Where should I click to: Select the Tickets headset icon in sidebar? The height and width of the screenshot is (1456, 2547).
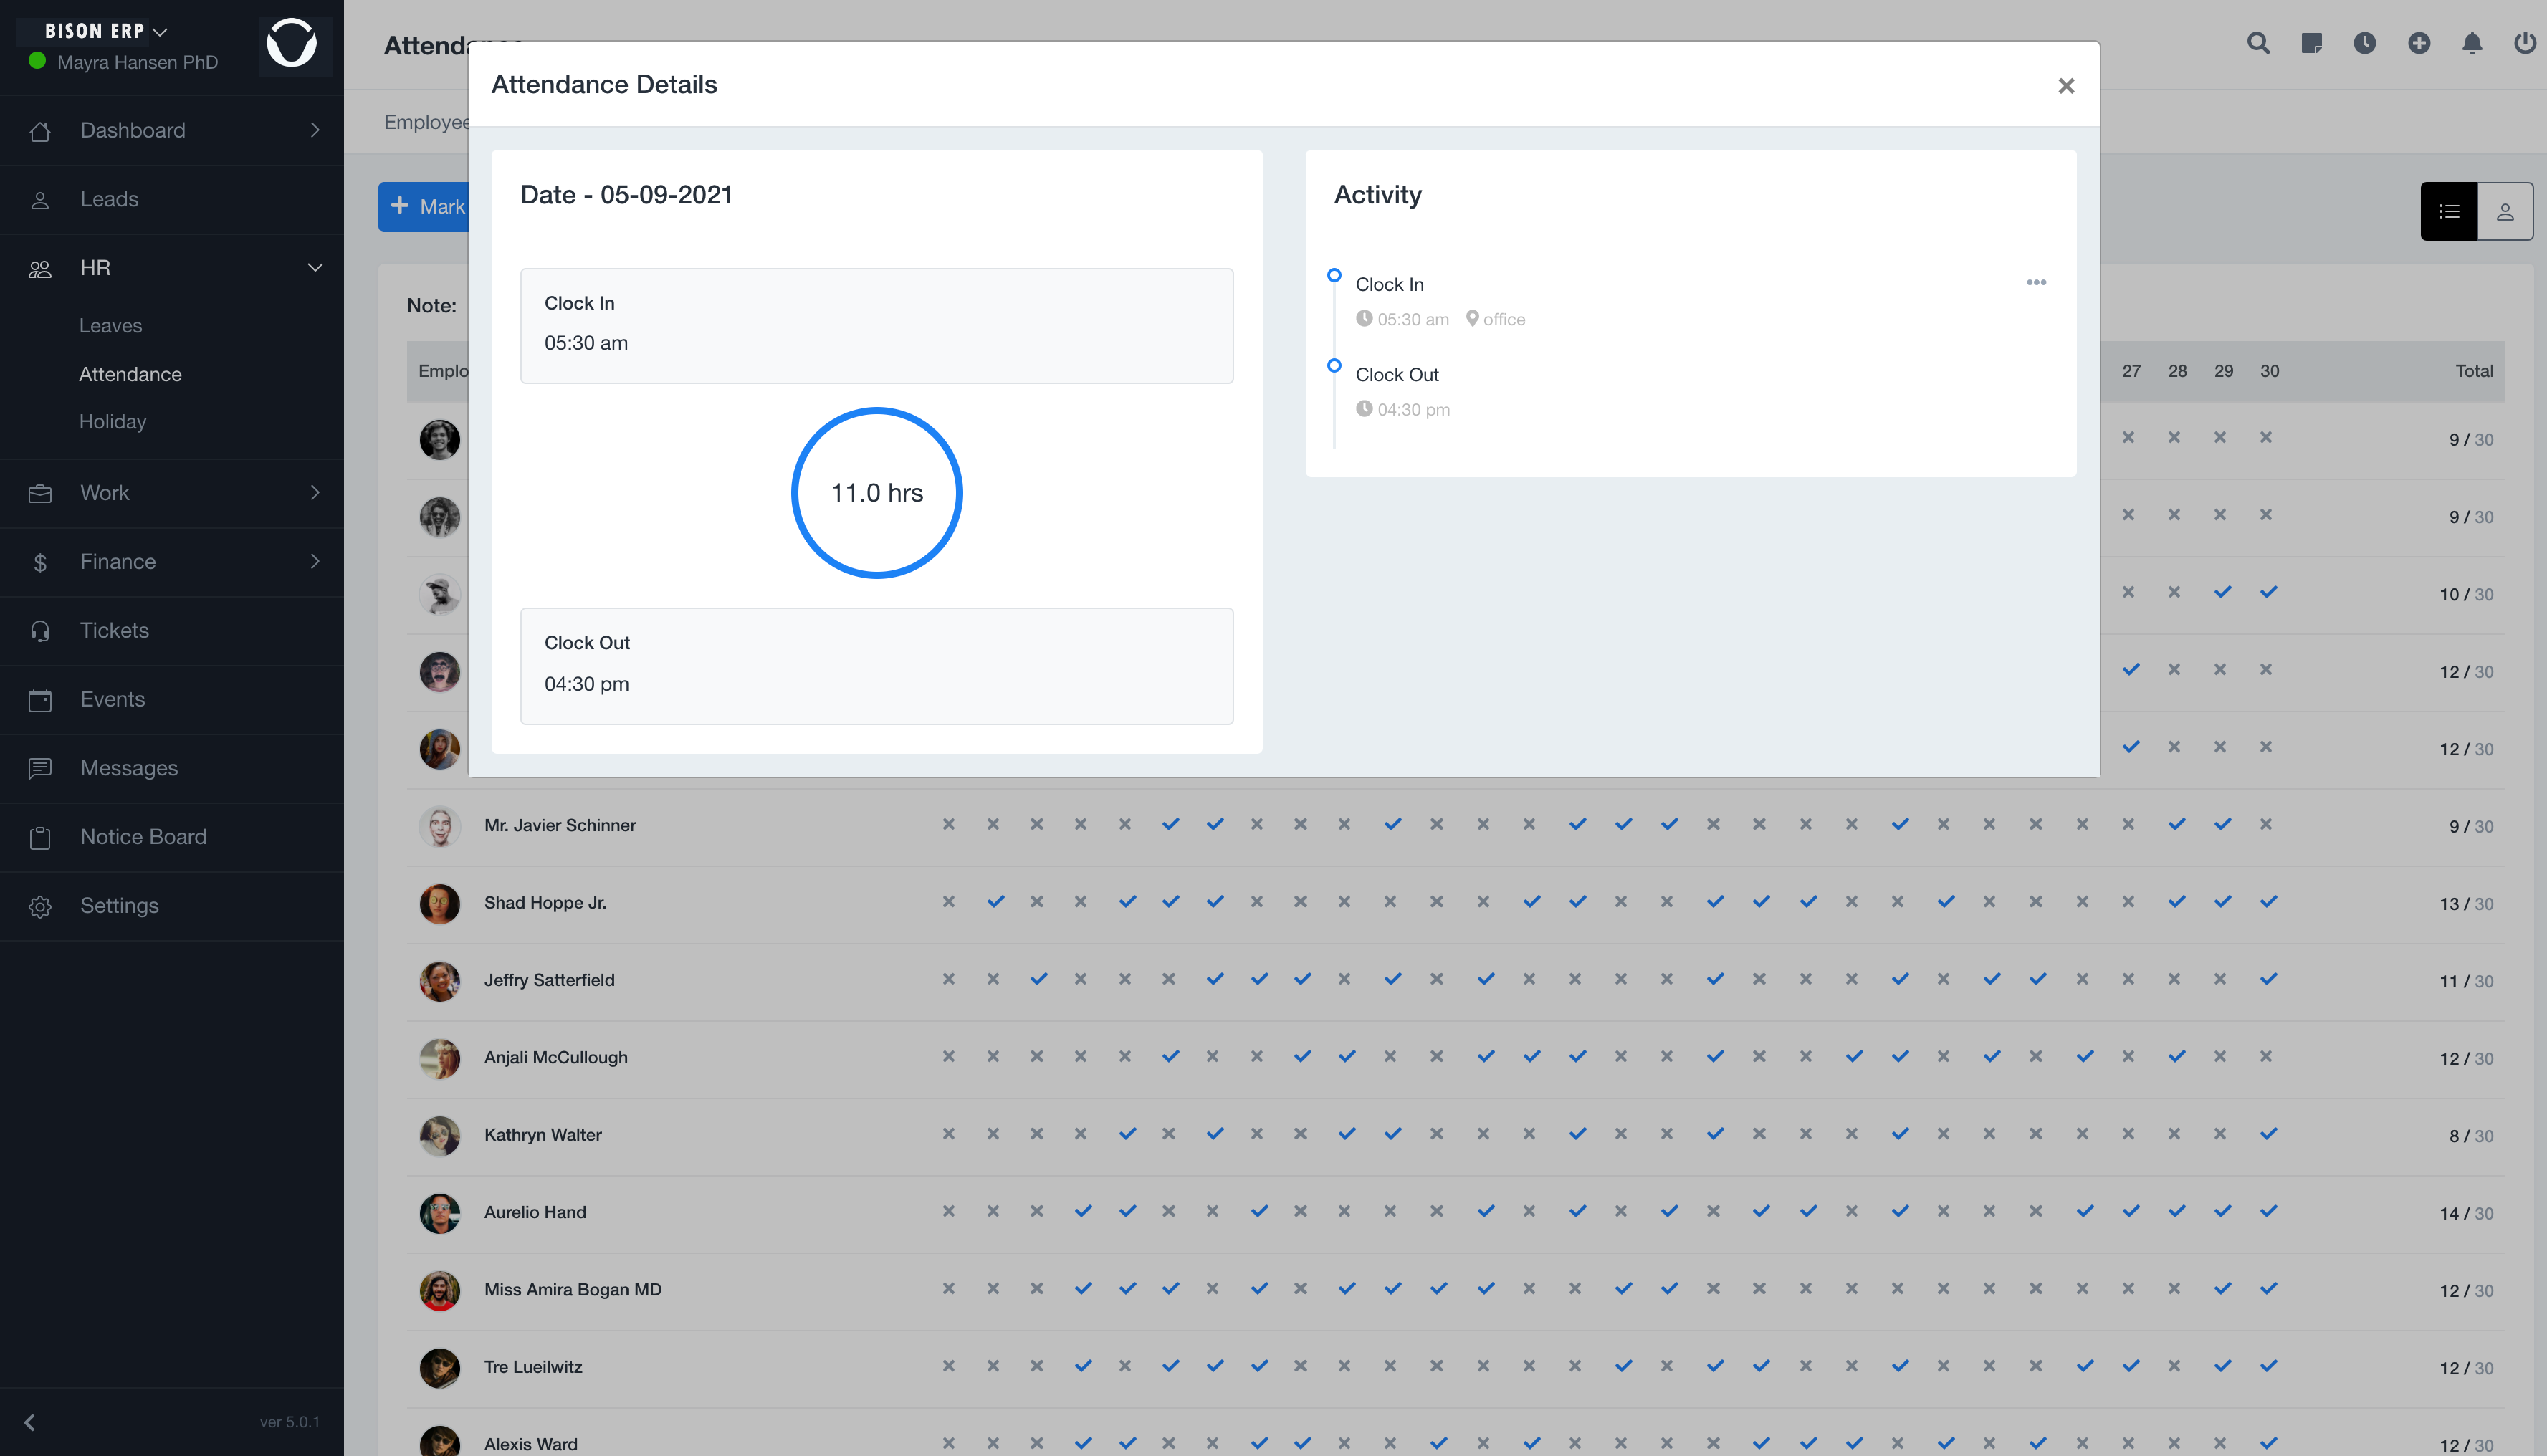click(41, 630)
